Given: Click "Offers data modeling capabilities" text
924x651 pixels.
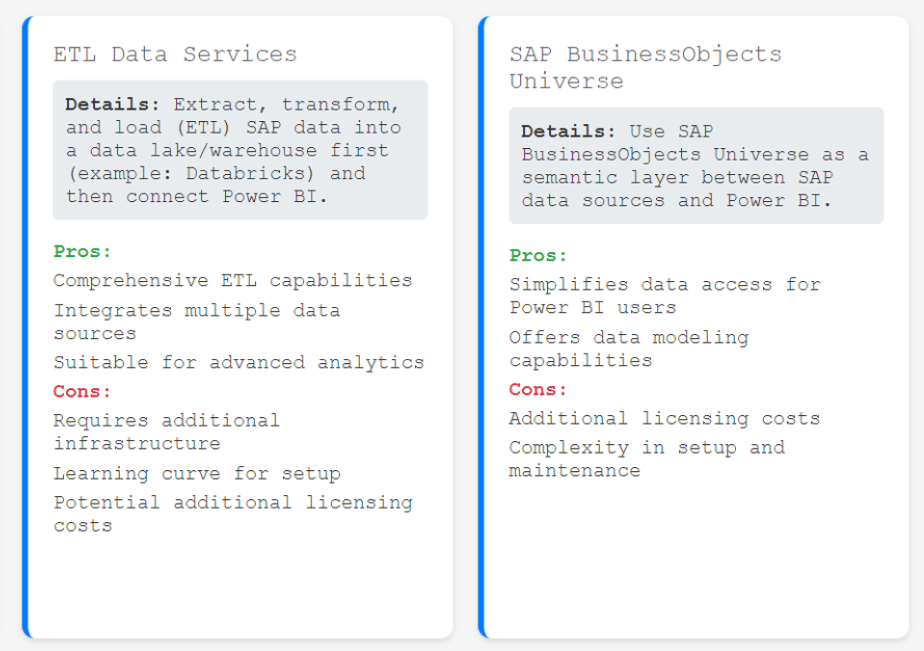Looking at the screenshot, I should (x=628, y=348).
